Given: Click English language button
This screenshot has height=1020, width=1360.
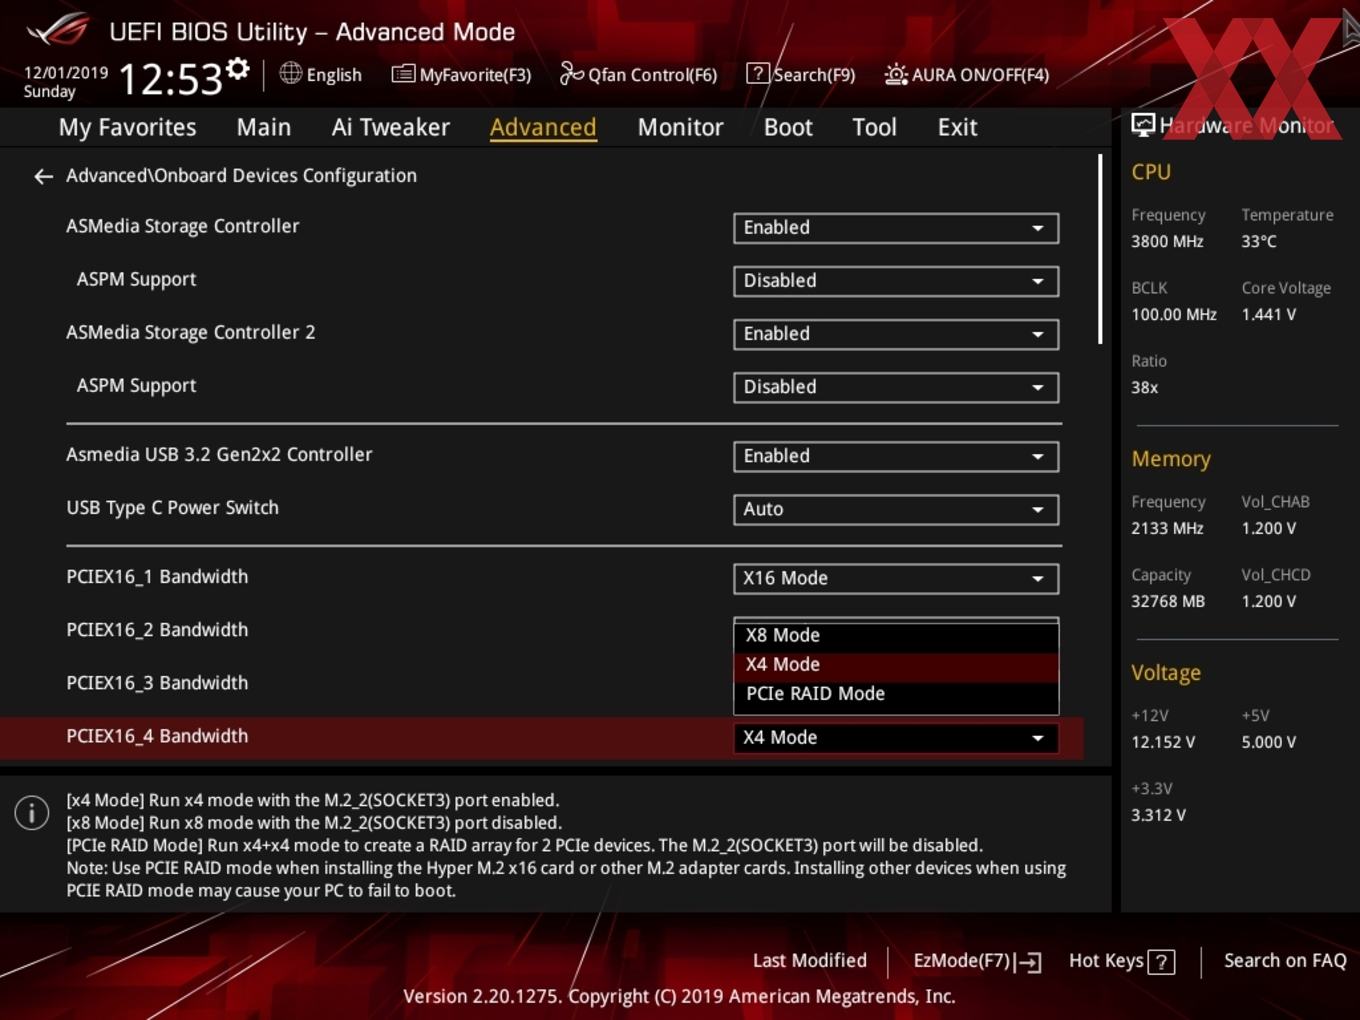Looking at the screenshot, I should pyautogui.click(x=320, y=74).
